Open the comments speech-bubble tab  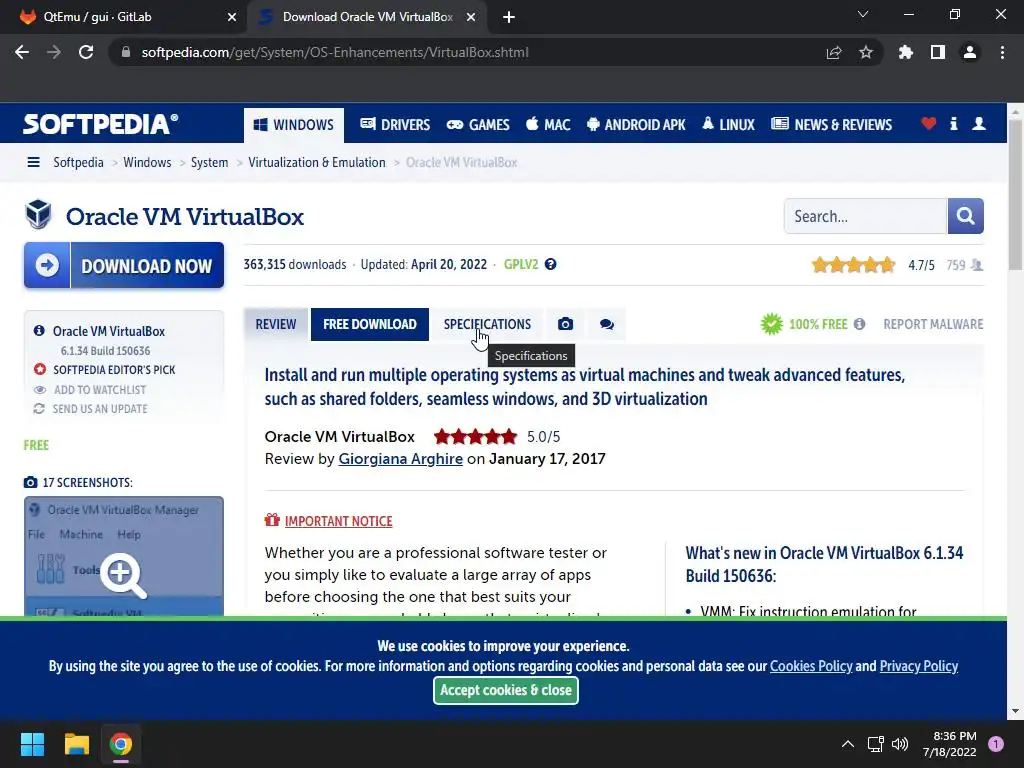[x=607, y=324]
